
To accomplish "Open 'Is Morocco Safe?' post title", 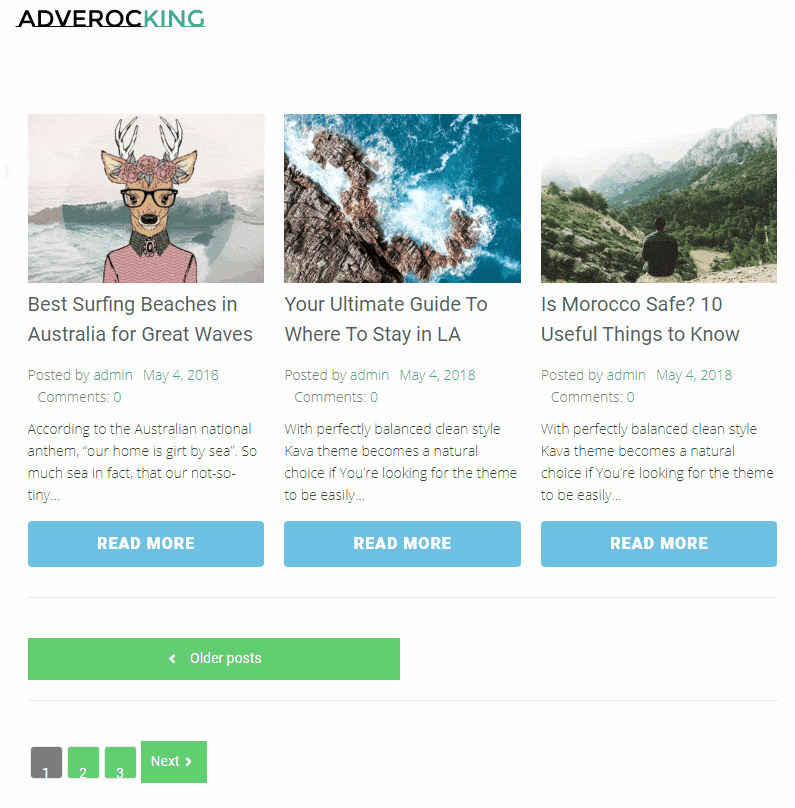I will click(x=640, y=319).
